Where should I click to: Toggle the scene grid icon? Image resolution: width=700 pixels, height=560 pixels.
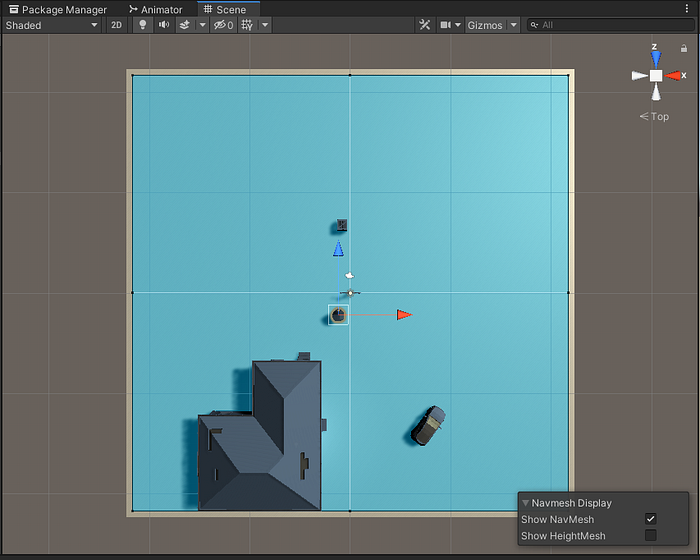247,25
